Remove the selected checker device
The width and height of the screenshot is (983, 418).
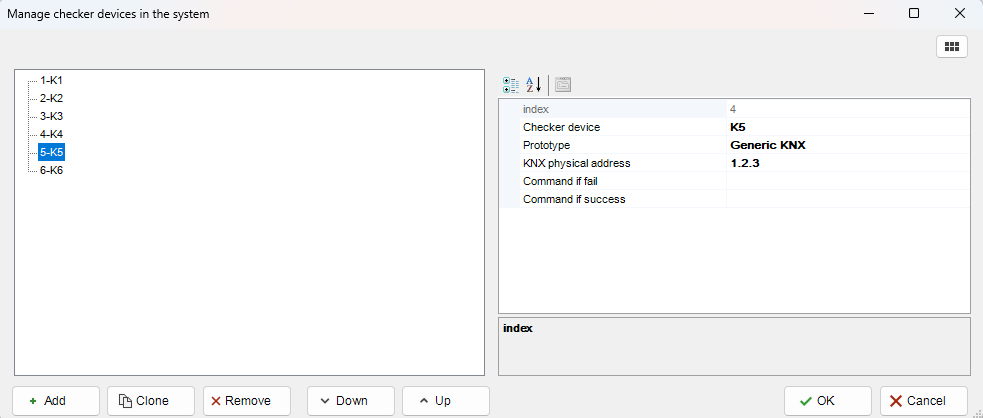(246, 401)
